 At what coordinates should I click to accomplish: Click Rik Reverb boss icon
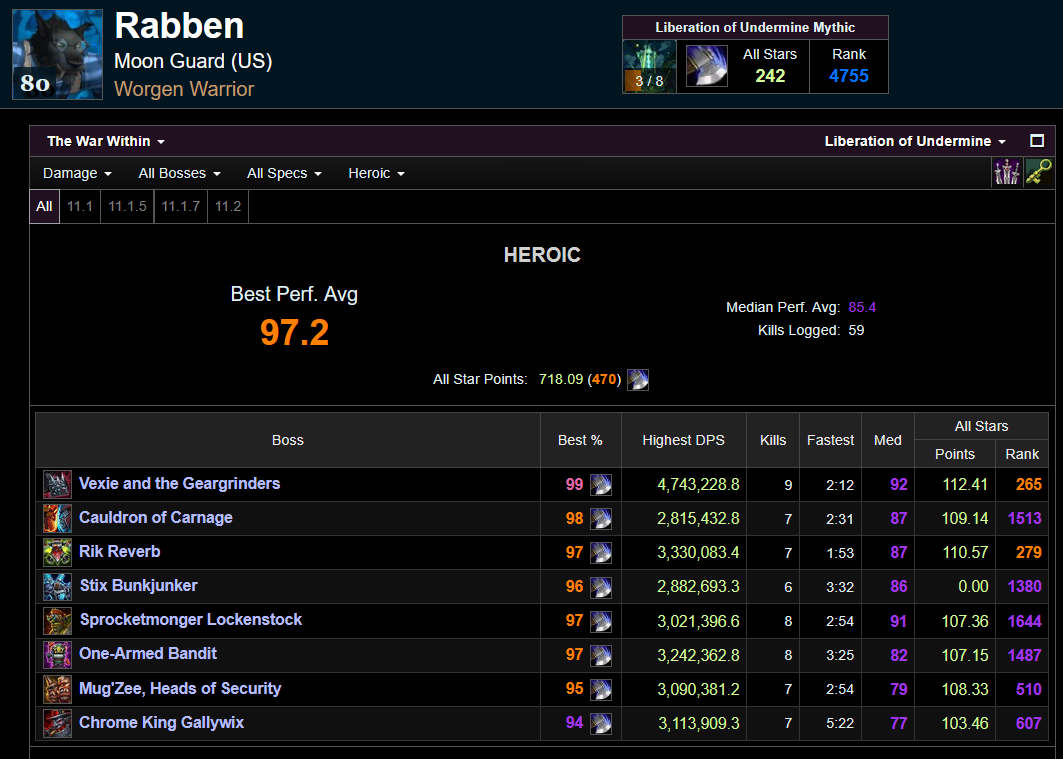tap(58, 552)
